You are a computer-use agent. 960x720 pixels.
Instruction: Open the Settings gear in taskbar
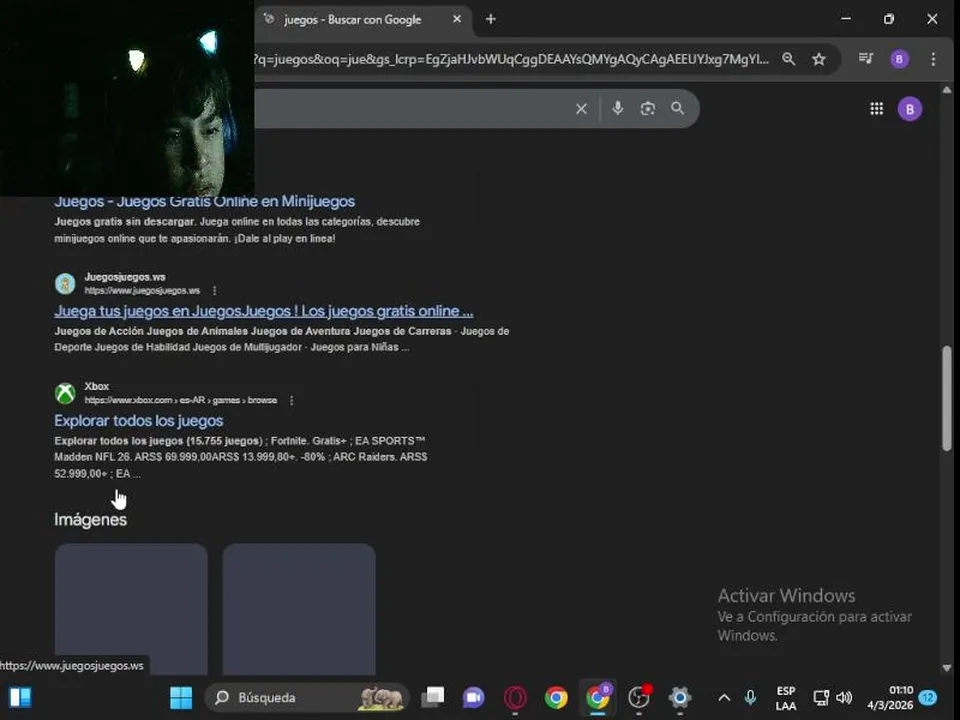point(680,697)
